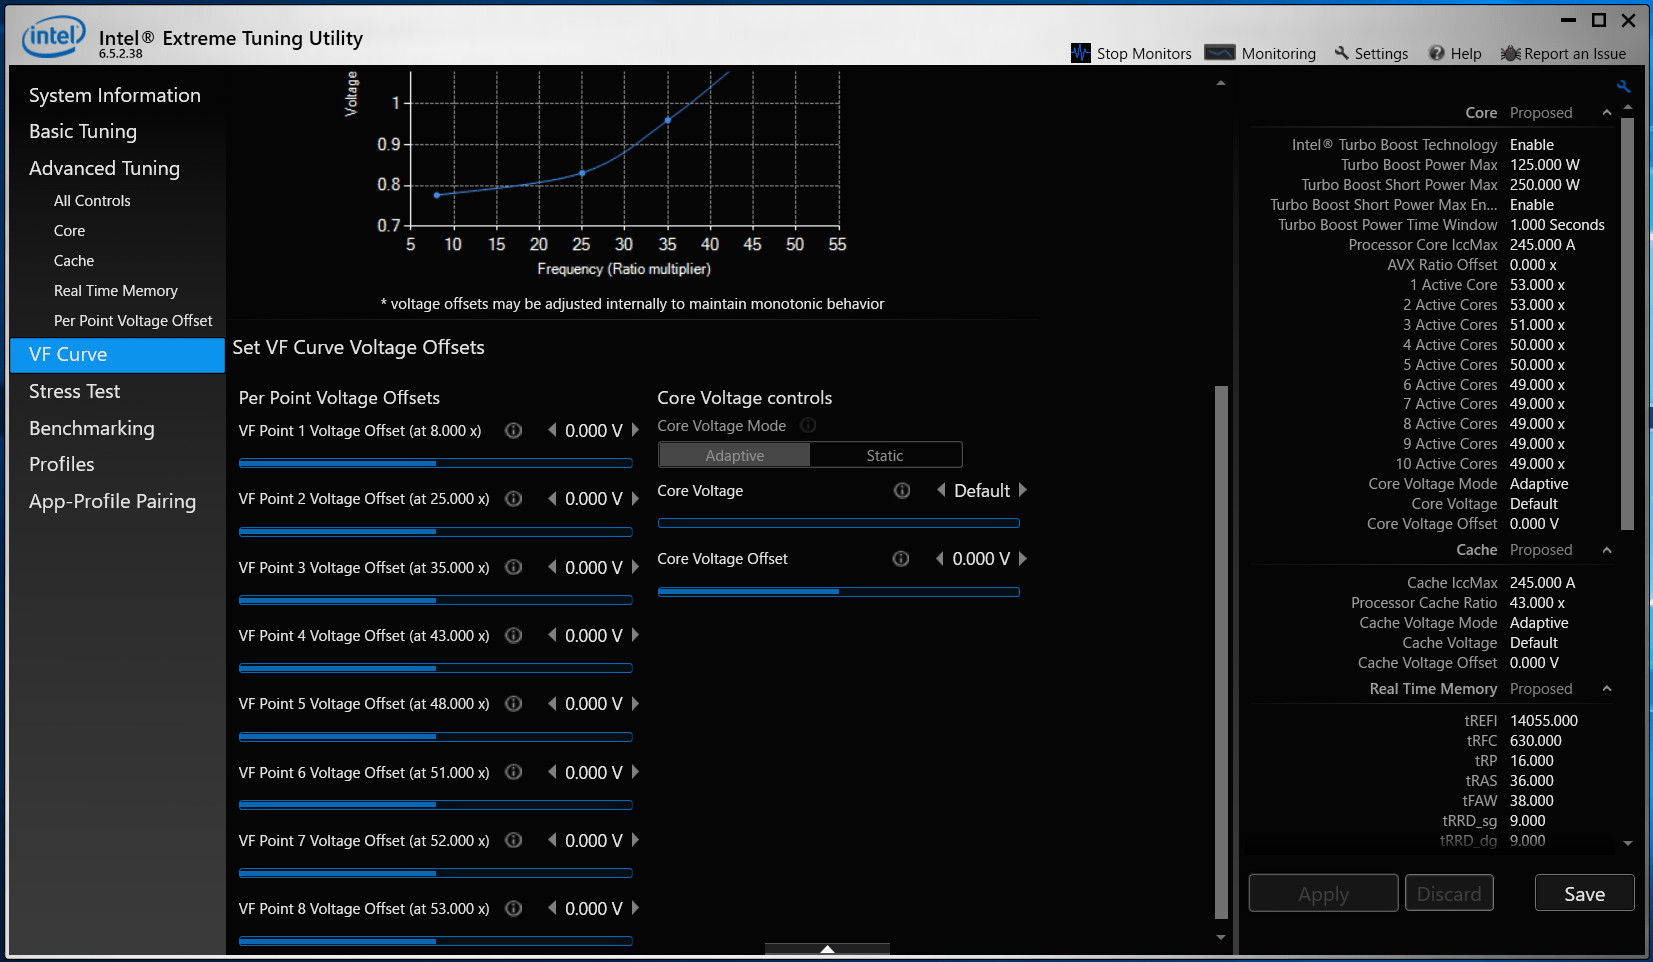Expand bottom panel with up arrow
The width and height of the screenshot is (1653, 962).
[x=827, y=949]
